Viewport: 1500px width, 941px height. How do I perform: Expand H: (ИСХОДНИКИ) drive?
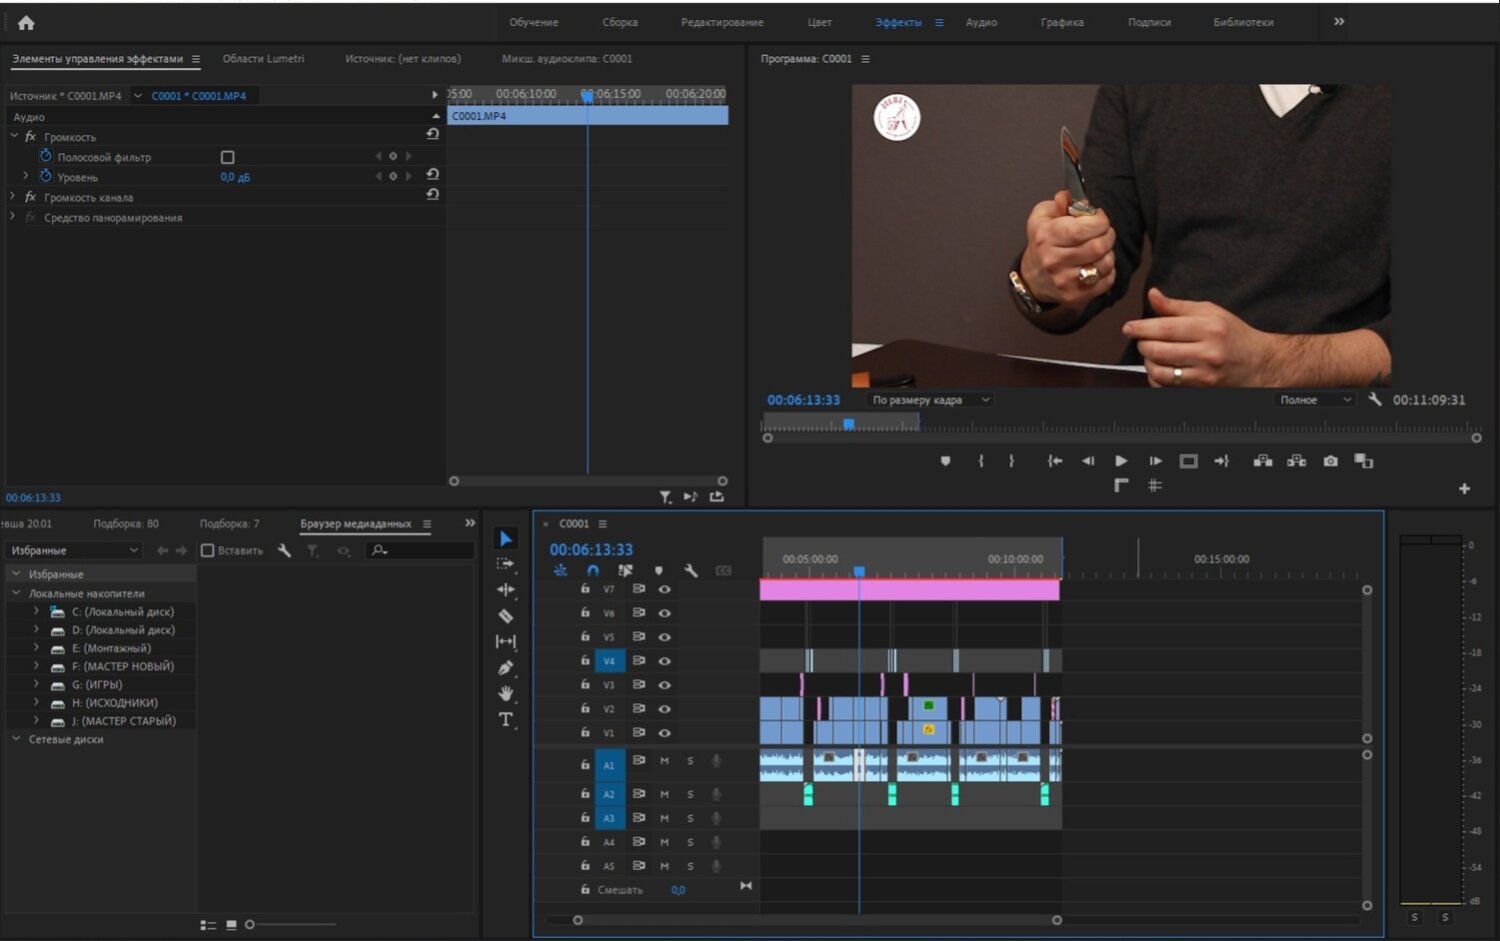tap(36, 702)
